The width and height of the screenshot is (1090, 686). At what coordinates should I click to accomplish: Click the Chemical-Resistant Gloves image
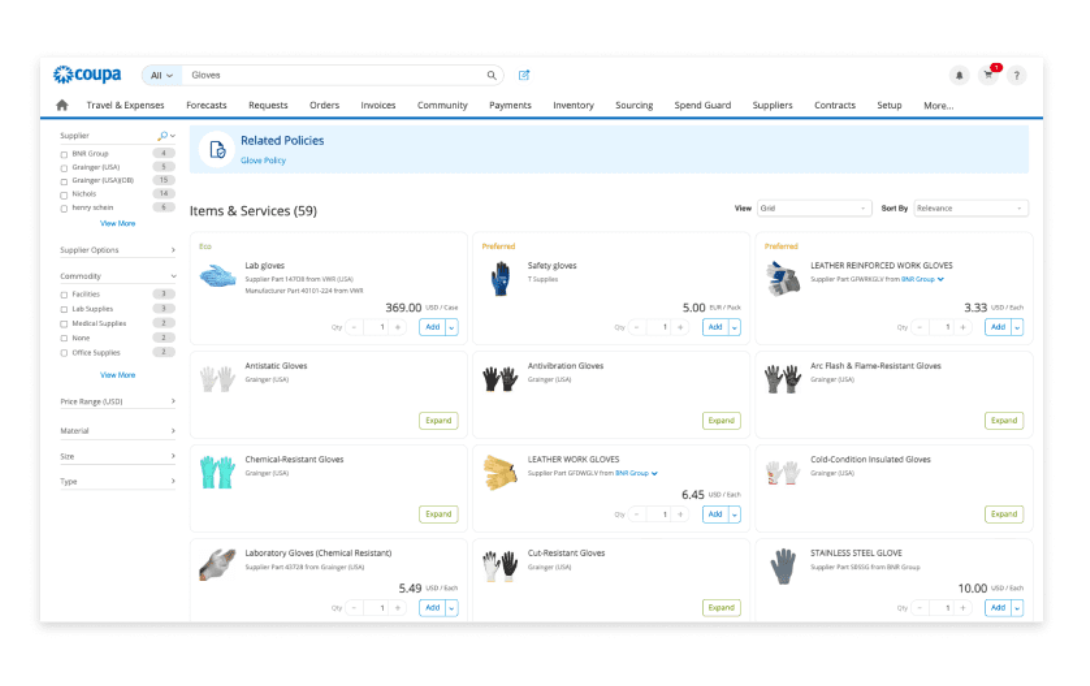(x=218, y=472)
